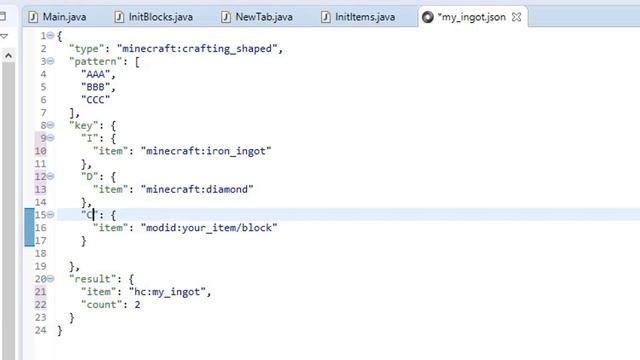640x360 pixels.
Task: Click the Java file icon on NewTab.java tab
Action: 226,17
